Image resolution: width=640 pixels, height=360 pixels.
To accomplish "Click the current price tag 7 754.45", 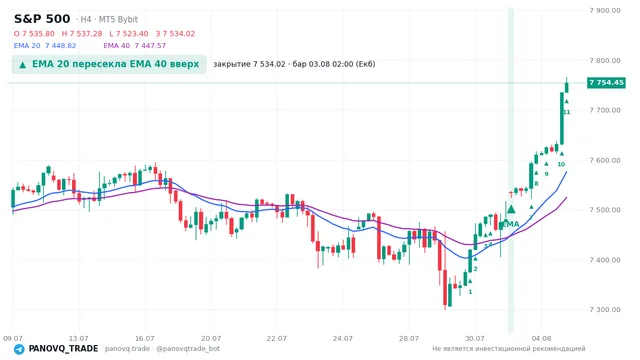I will click(x=606, y=83).
